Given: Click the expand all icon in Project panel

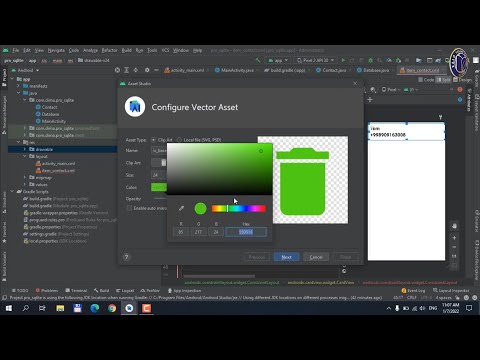Looking at the screenshot, I should click(x=127, y=70).
